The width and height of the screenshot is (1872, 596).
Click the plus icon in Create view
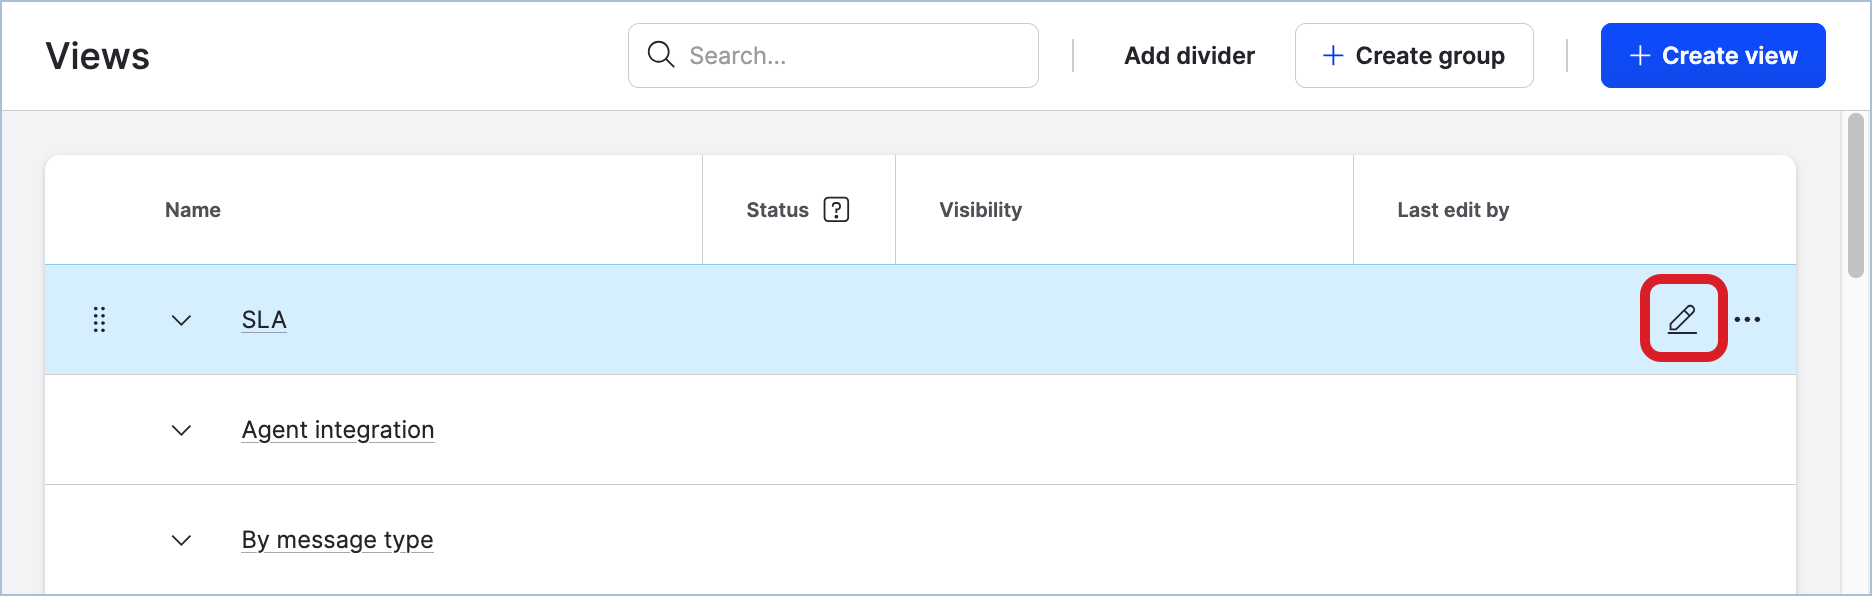[1640, 56]
